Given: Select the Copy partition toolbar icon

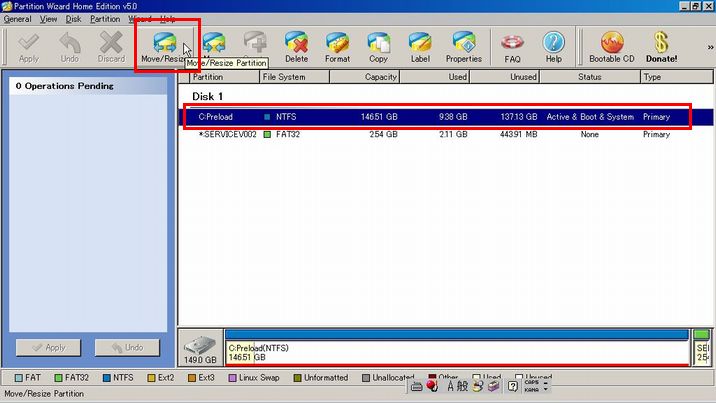Looking at the screenshot, I should pyautogui.click(x=378, y=47).
